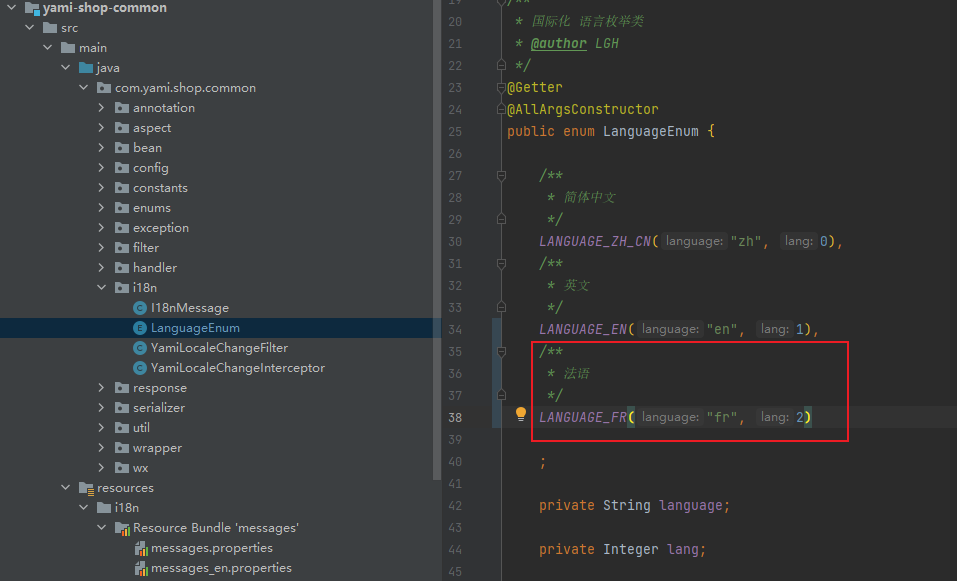Image resolution: width=957 pixels, height=581 pixels.
Task: Click the YamiLocaleChangeFilter class icon
Action: coord(141,348)
